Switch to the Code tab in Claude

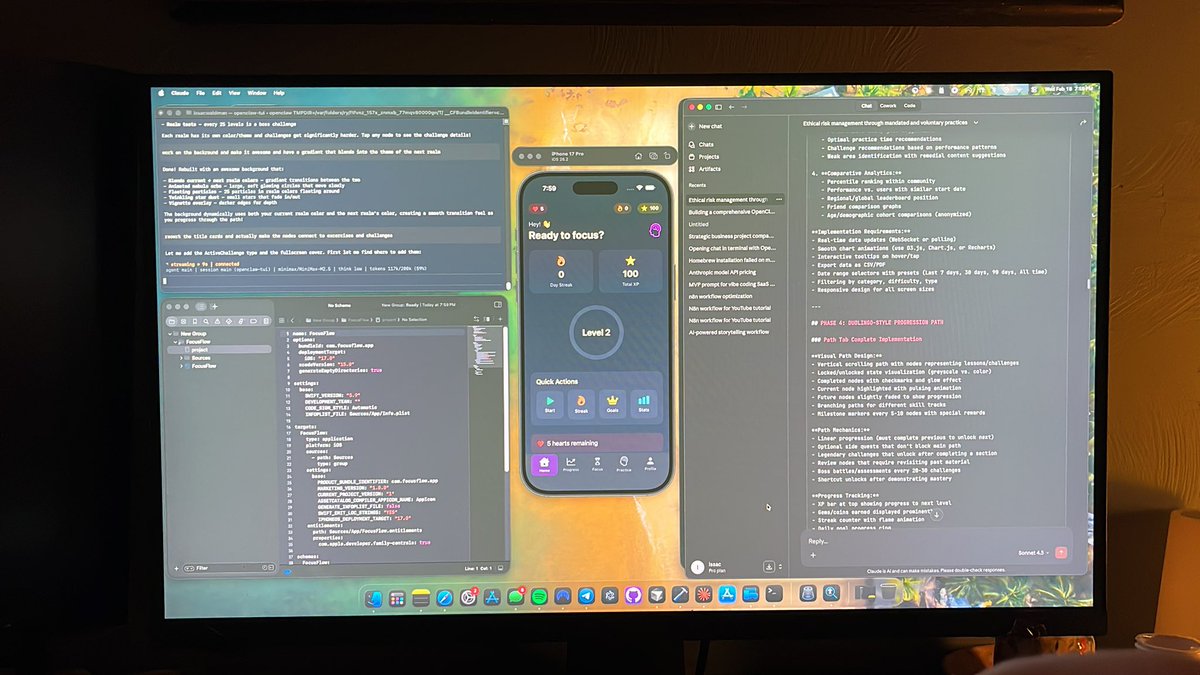pyautogui.click(x=909, y=105)
